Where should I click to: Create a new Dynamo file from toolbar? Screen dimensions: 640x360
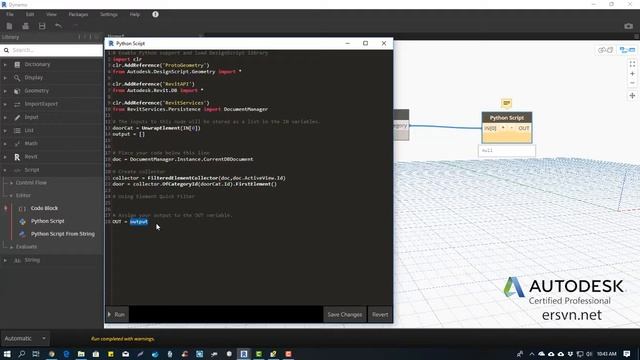[9, 26]
